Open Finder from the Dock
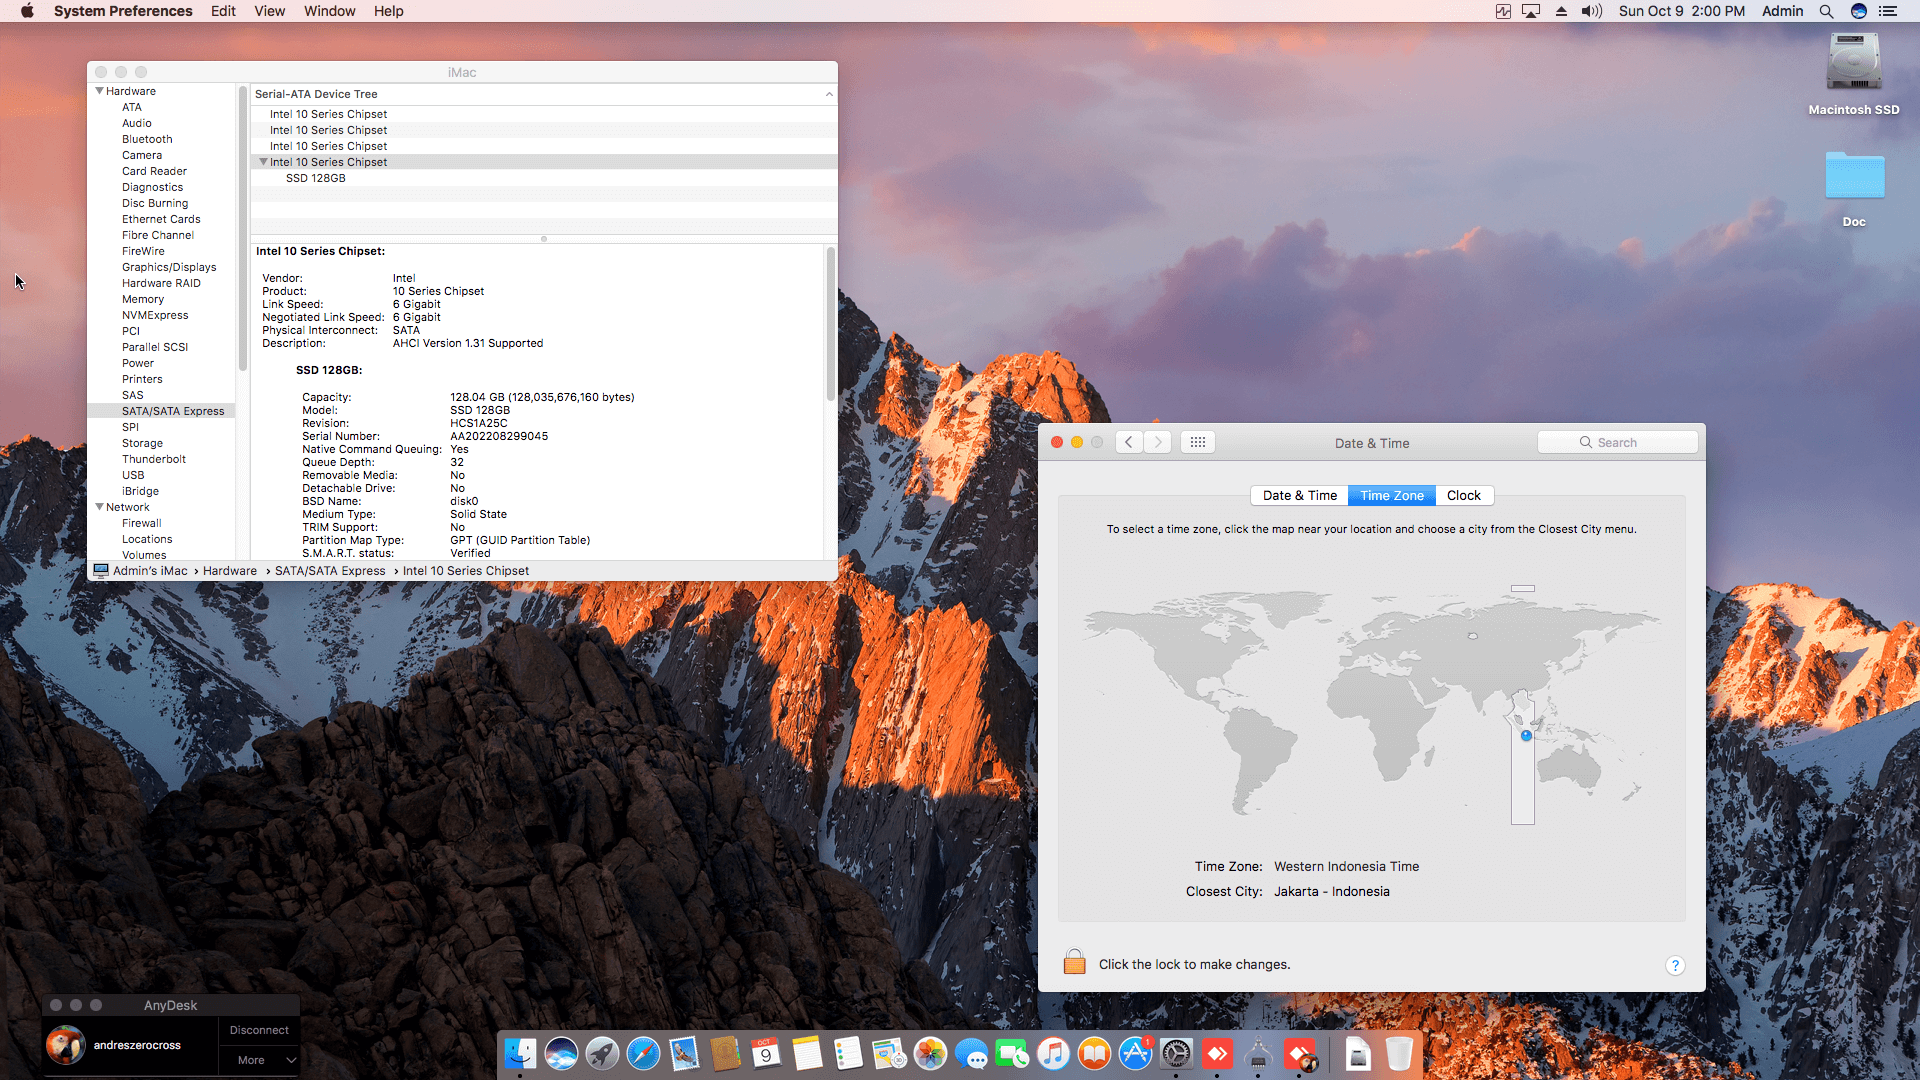 (x=520, y=1053)
